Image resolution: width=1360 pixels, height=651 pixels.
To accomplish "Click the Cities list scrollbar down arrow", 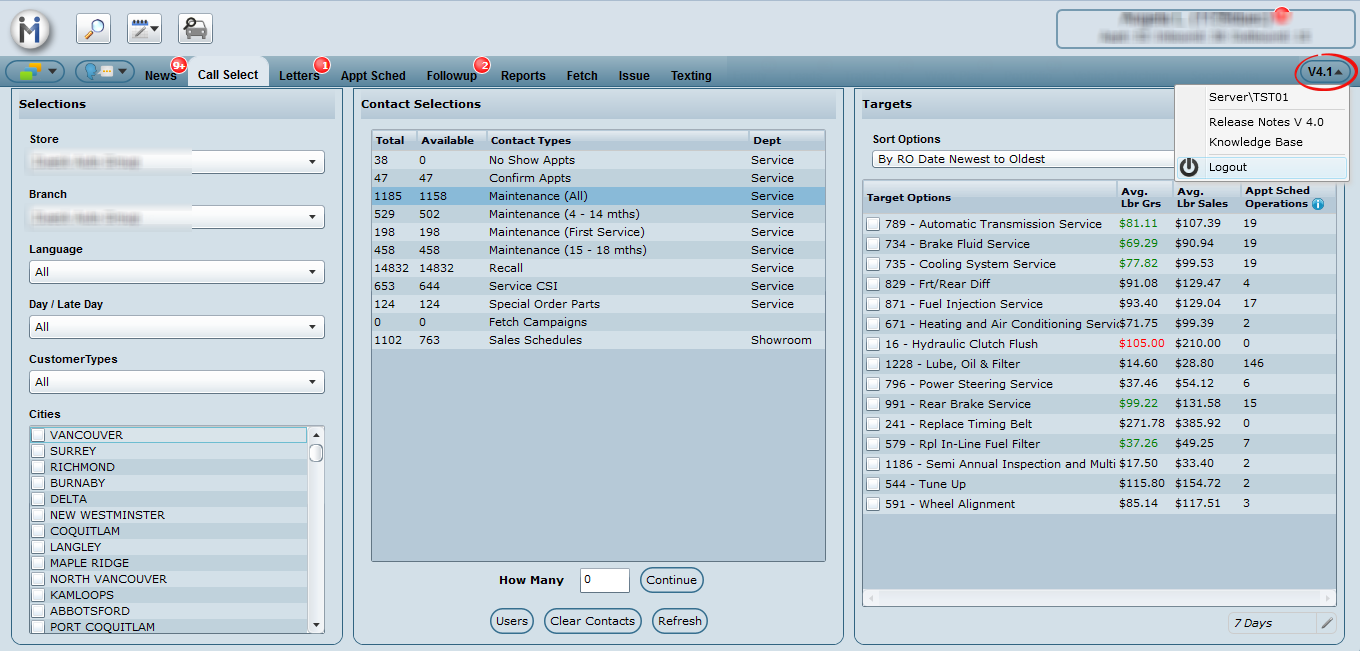I will tap(316, 625).
